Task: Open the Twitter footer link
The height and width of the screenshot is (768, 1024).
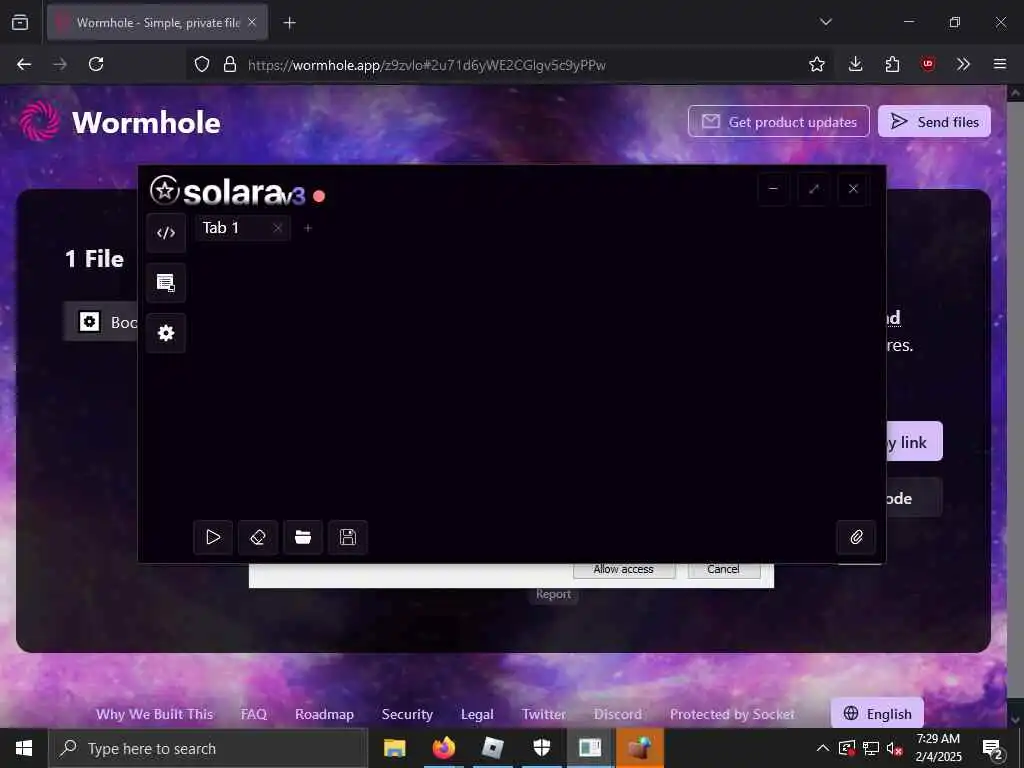Action: pyautogui.click(x=544, y=714)
